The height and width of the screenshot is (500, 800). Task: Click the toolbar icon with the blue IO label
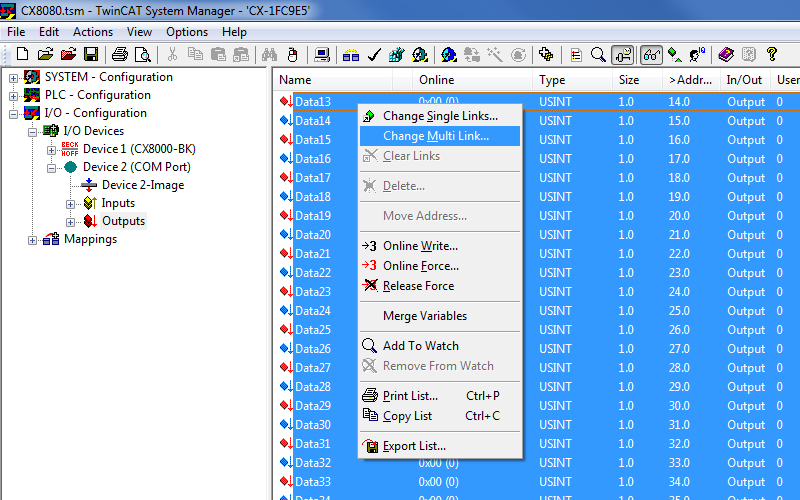tap(697, 54)
